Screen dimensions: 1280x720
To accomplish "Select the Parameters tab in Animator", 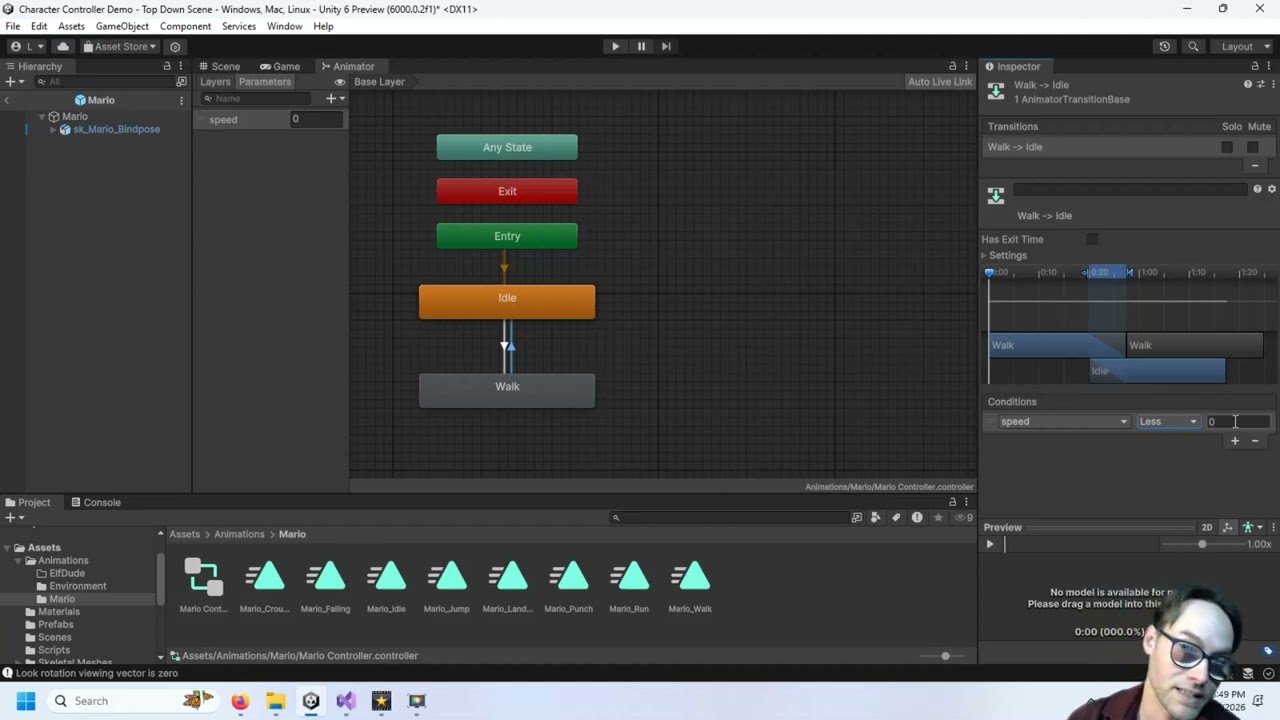I will pyautogui.click(x=264, y=82).
